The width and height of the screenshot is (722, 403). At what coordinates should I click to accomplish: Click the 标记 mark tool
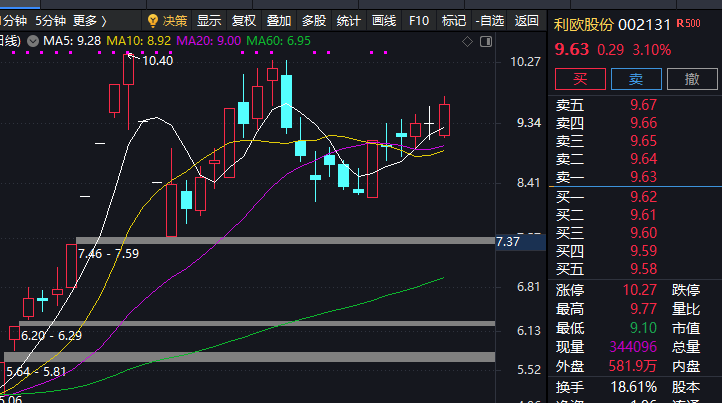click(454, 21)
